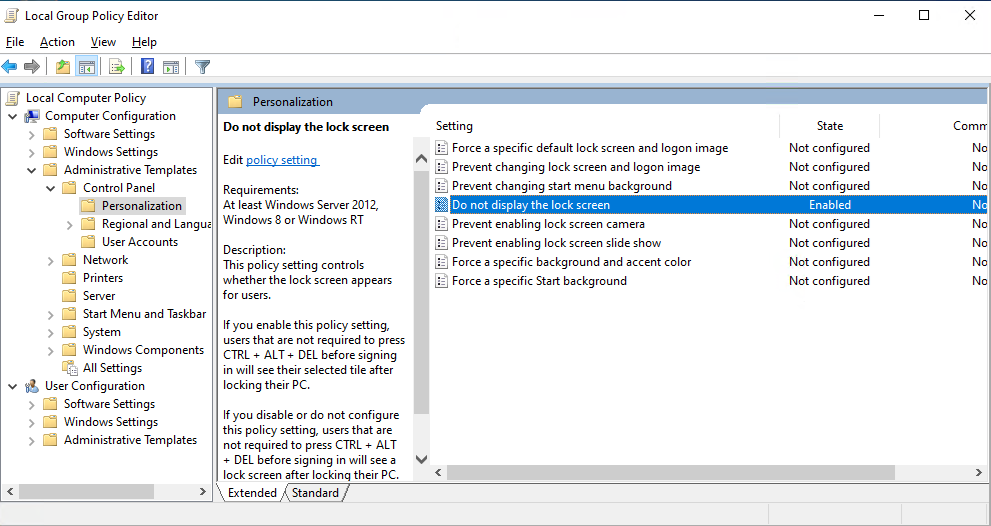Viewport: 991px width, 526px height.
Task: Select Force a specific default lock screen and logon image
Action: [590, 148]
